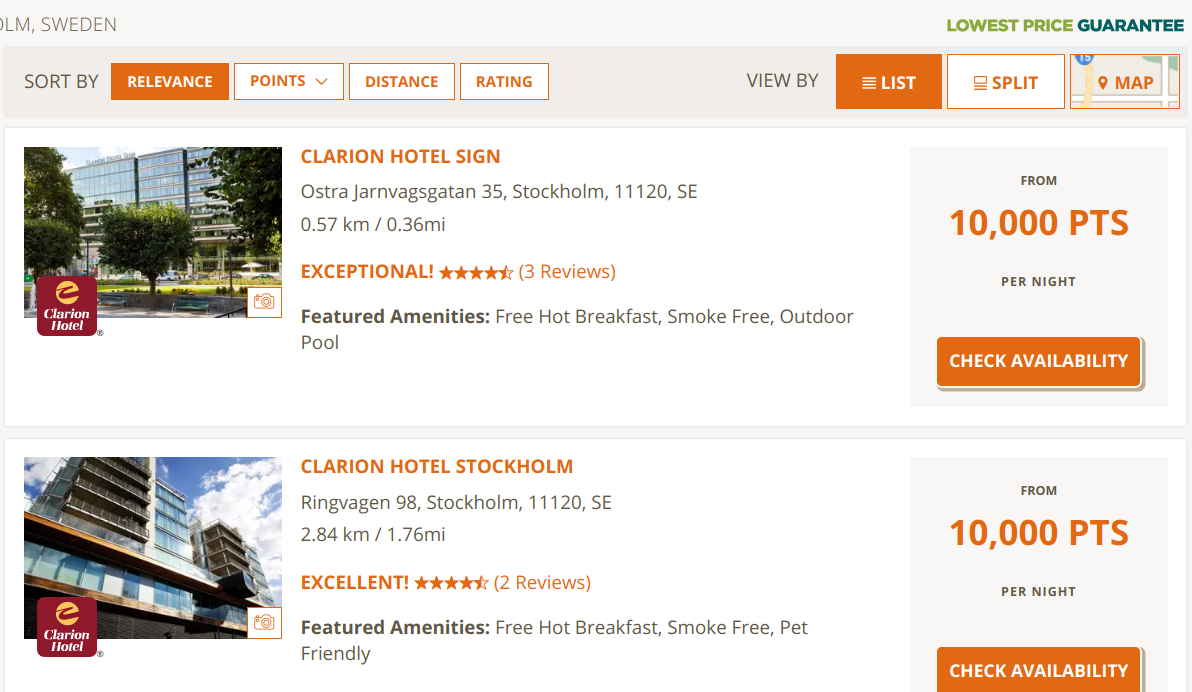Click Clarion Hotel logo on first listing
The image size is (1192, 692).
(67, 306)
